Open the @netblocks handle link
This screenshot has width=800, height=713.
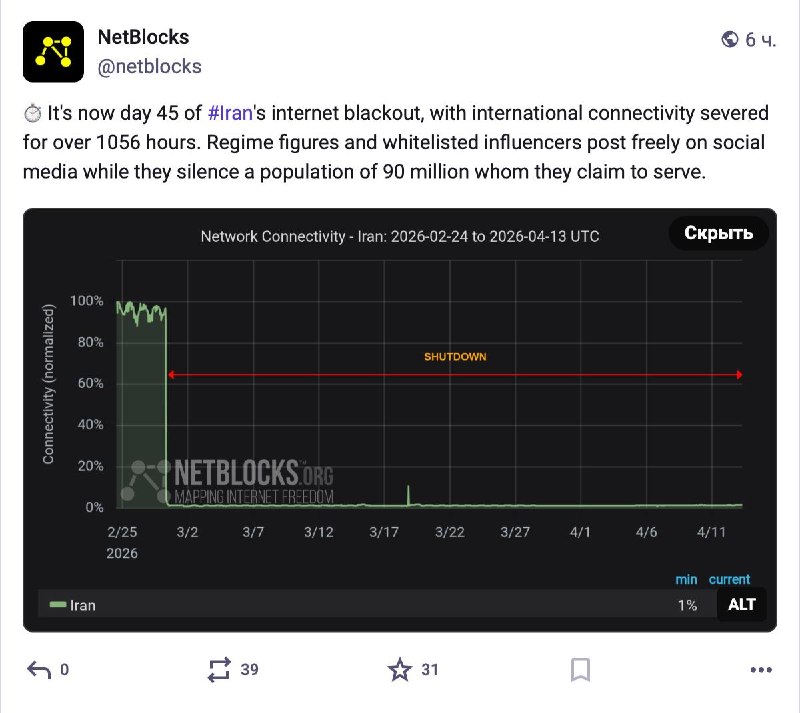pos(149,66)
